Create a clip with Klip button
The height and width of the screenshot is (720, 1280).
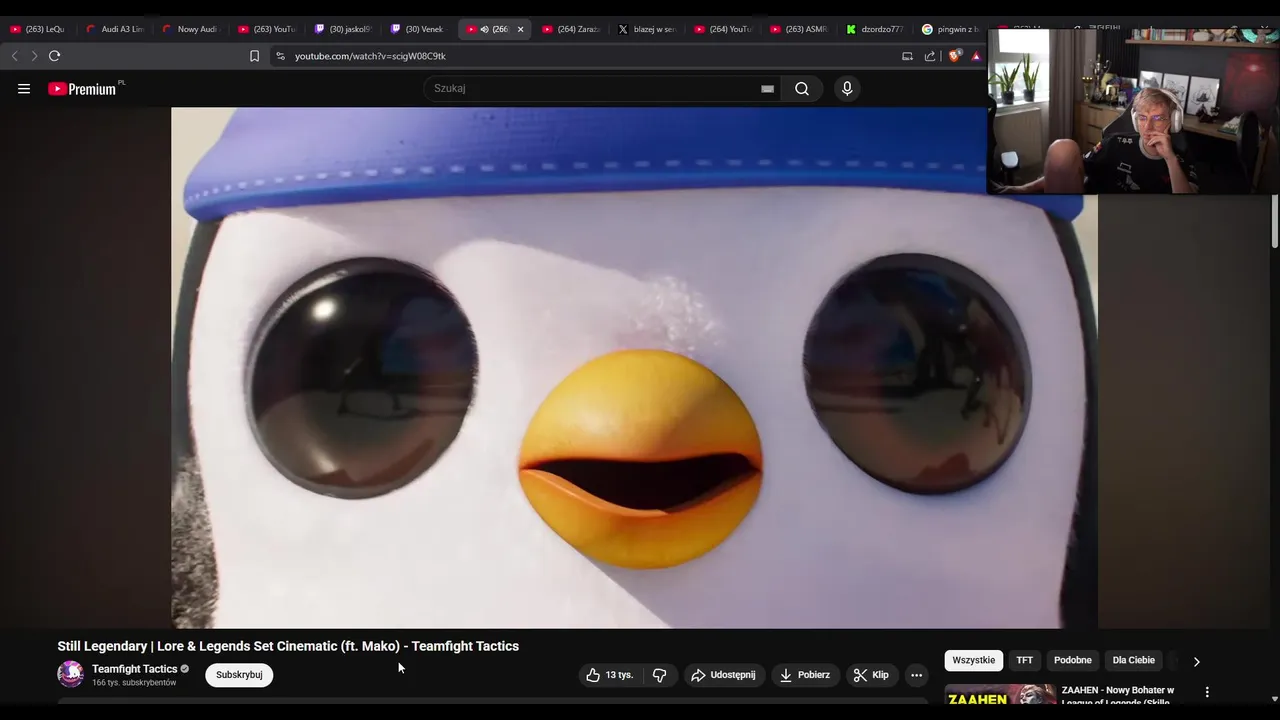[871, 675]
